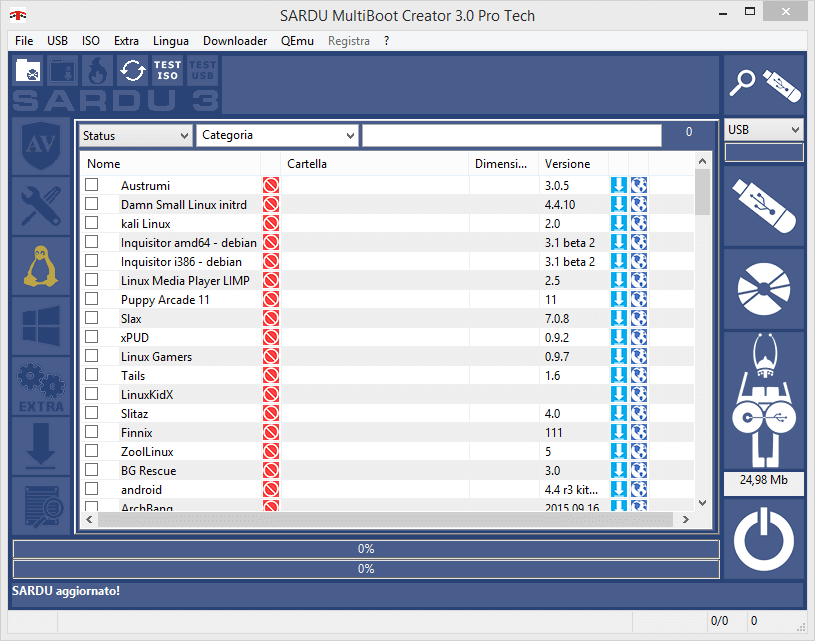Enable Inquisitor amd64 - debian checkbox
The image size is (815, 641).
click(x=91, y=242)
